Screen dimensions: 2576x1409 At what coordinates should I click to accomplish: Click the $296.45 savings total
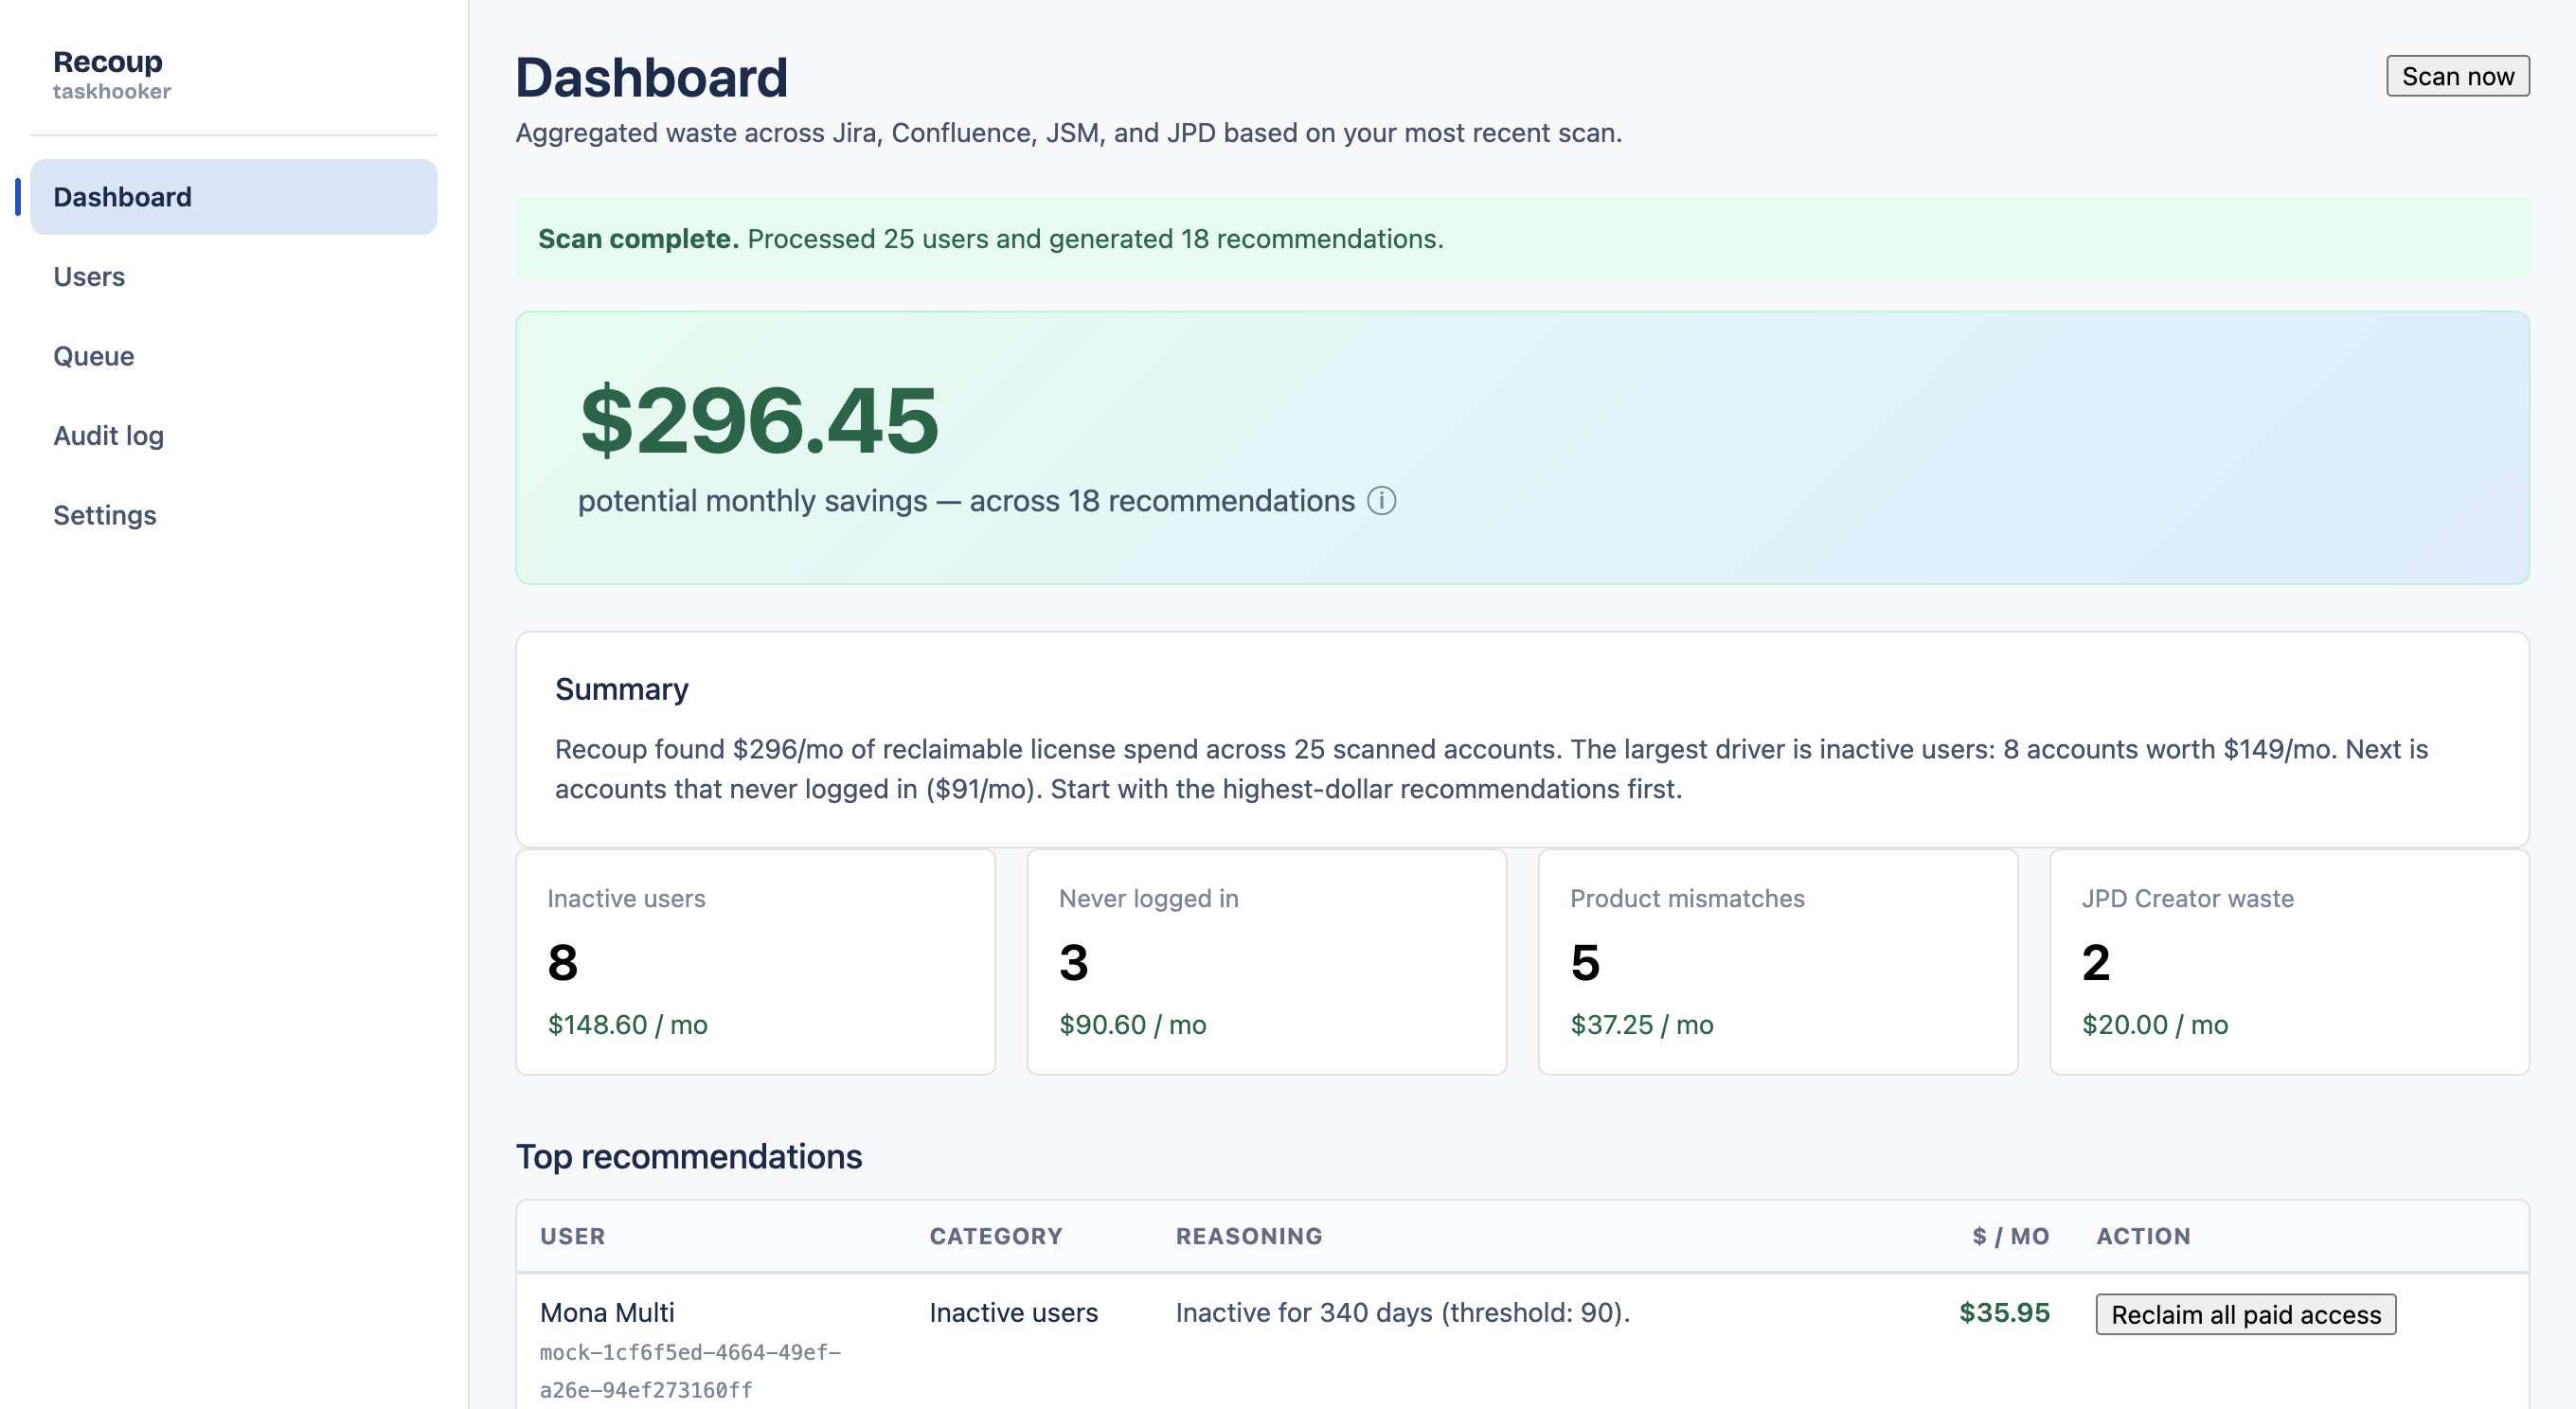pos(759,421)
